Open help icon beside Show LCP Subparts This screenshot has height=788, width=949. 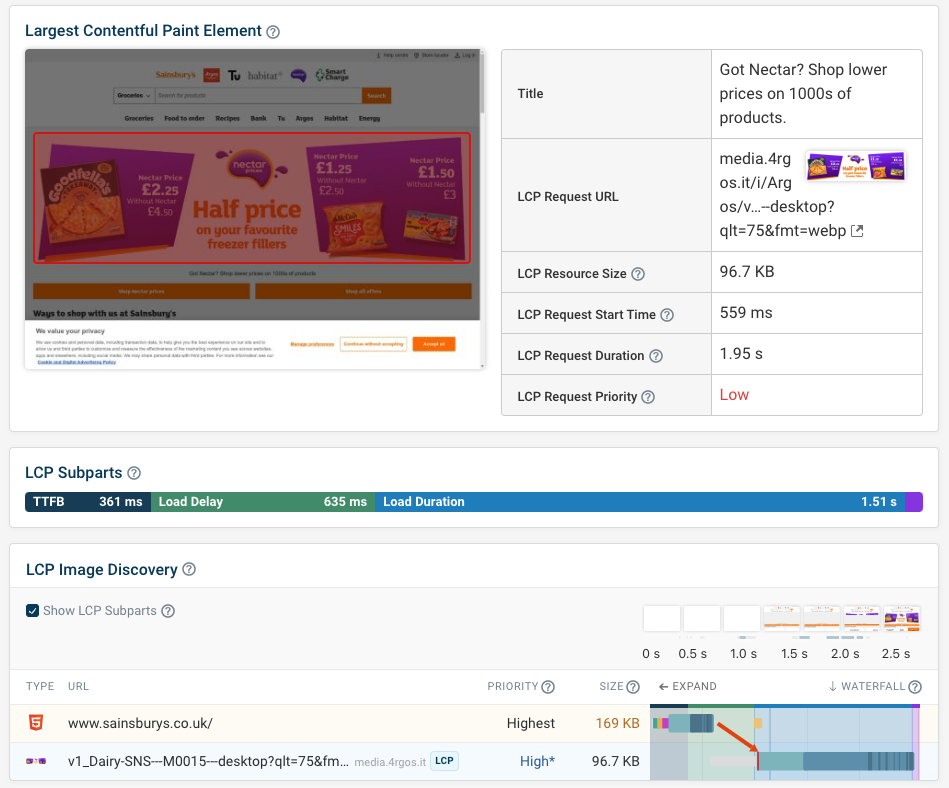(168, 611)
